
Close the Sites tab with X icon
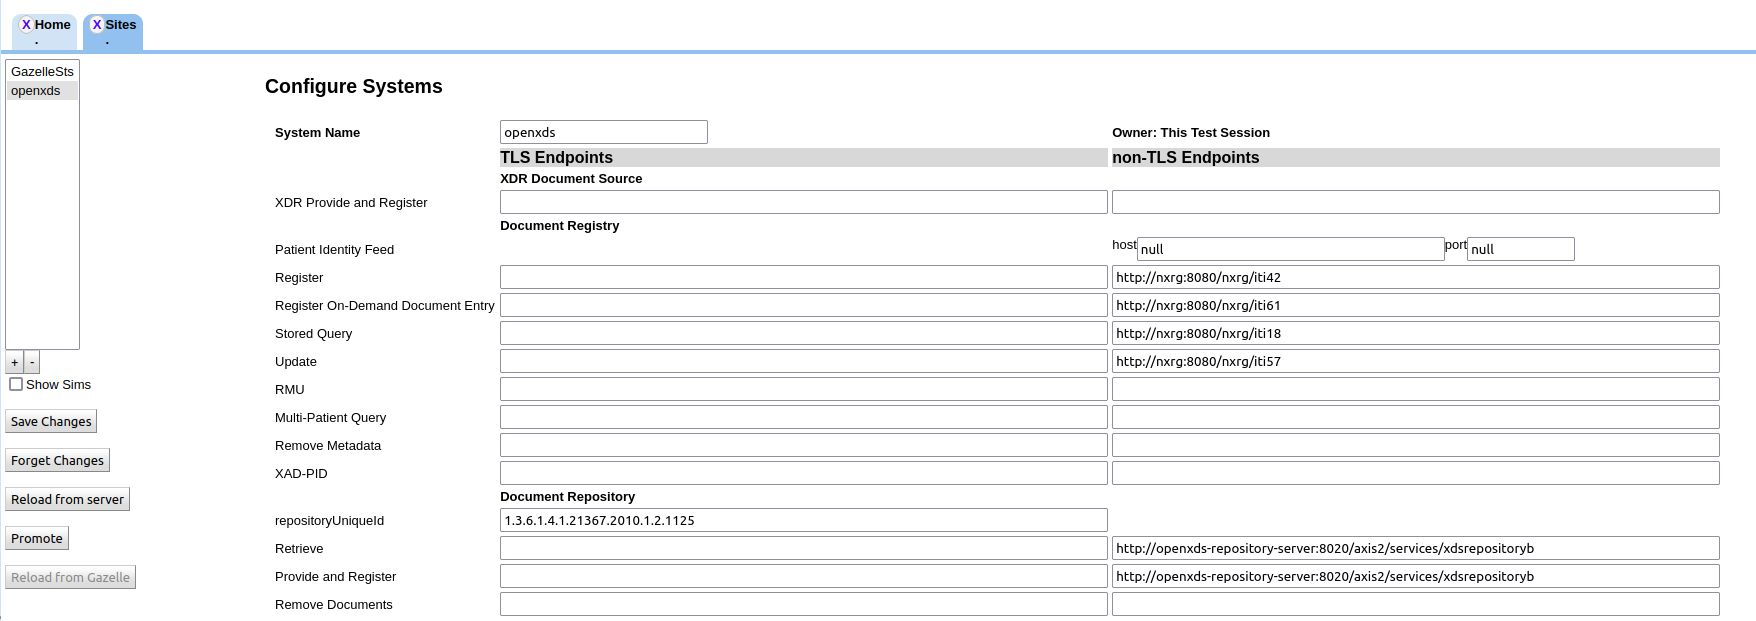97,25
